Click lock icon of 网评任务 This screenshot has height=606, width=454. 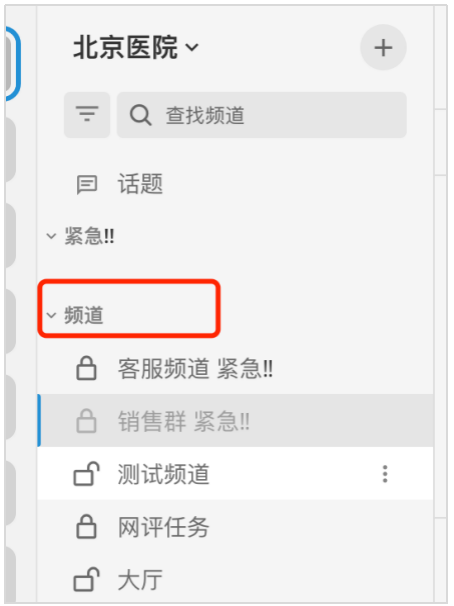86,526
